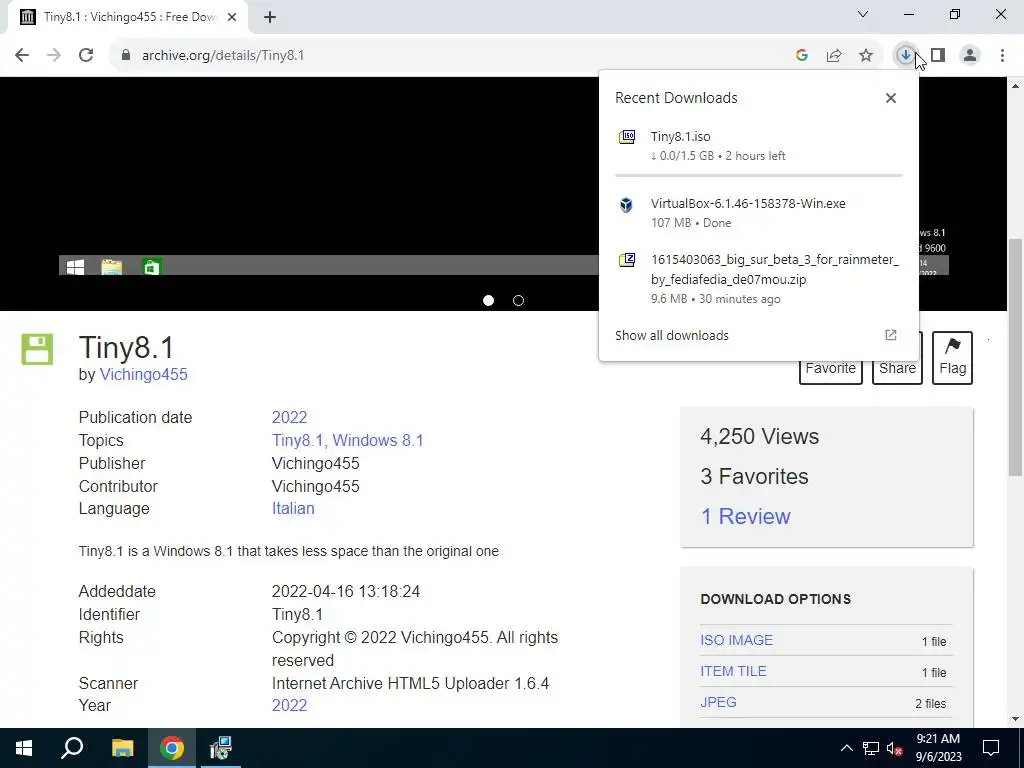The width and height of the screenshot is (1024, 768).
Task: Click the green floppy disk software icon
Action: (x=37, y=349)
